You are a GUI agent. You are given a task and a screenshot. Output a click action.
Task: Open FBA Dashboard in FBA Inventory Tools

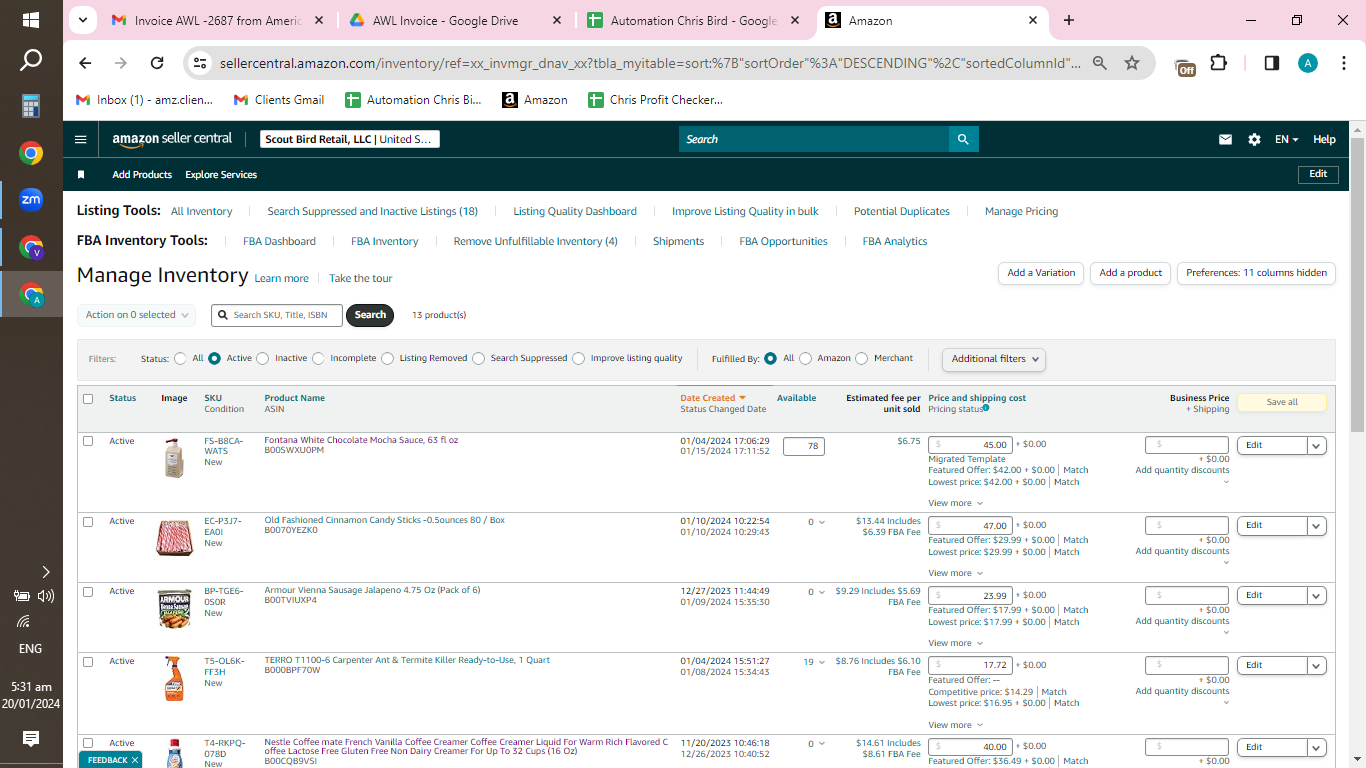tap(279, 242)
